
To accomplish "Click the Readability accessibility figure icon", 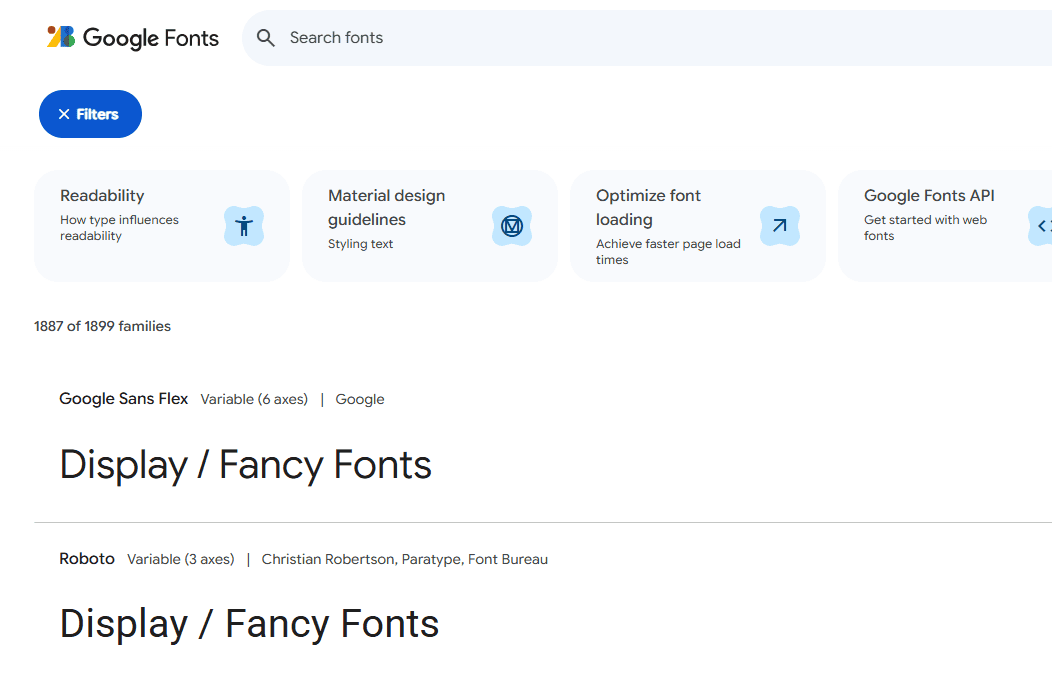I will [x=243, y=226].
